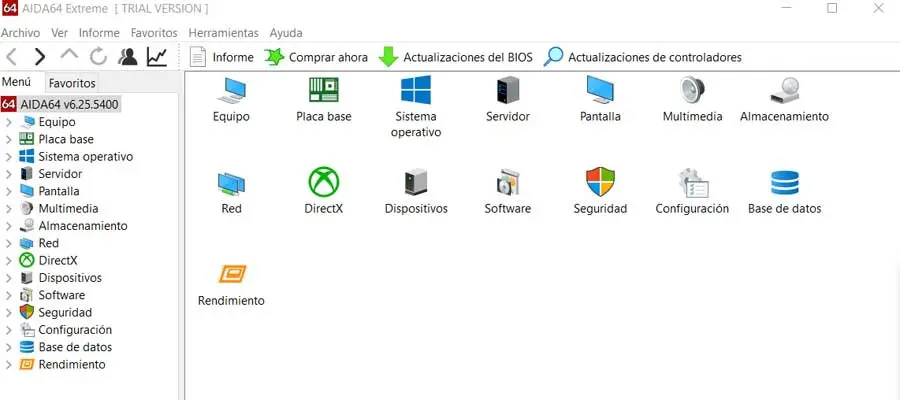This screenshot has height=400, width=900.
Task: Switch to the Favoritos sidebar tab
Action: tap(72, 83)
